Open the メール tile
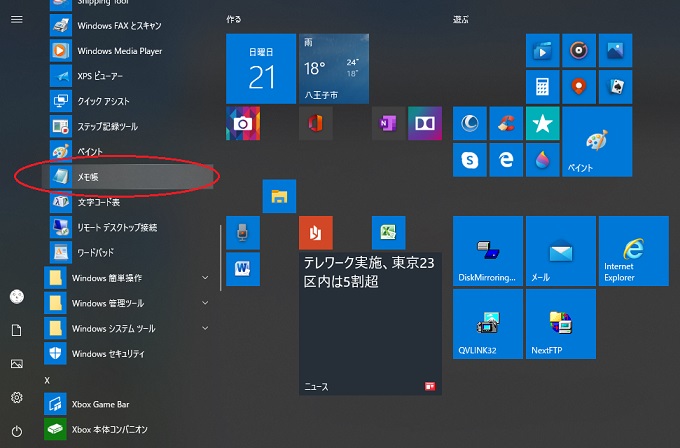This screenshot has height=448, width=680. click(x=561, y=251)
